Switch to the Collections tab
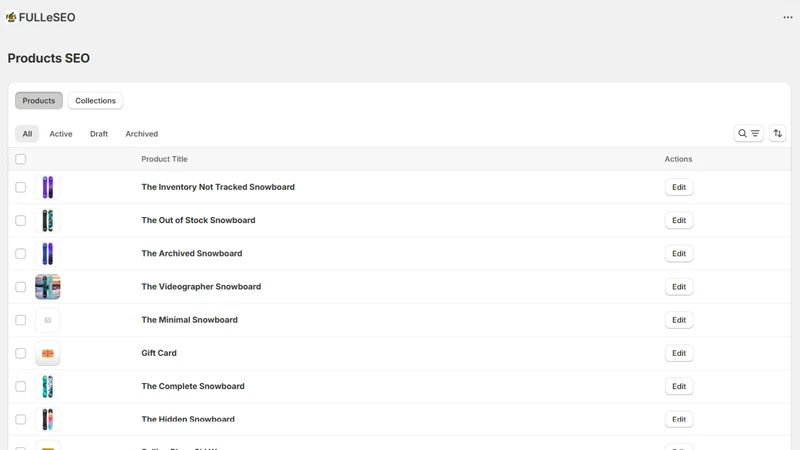Image resolution: width=800 pixels, height=450 pixels. pyautogui.click(x=95, y=101)
